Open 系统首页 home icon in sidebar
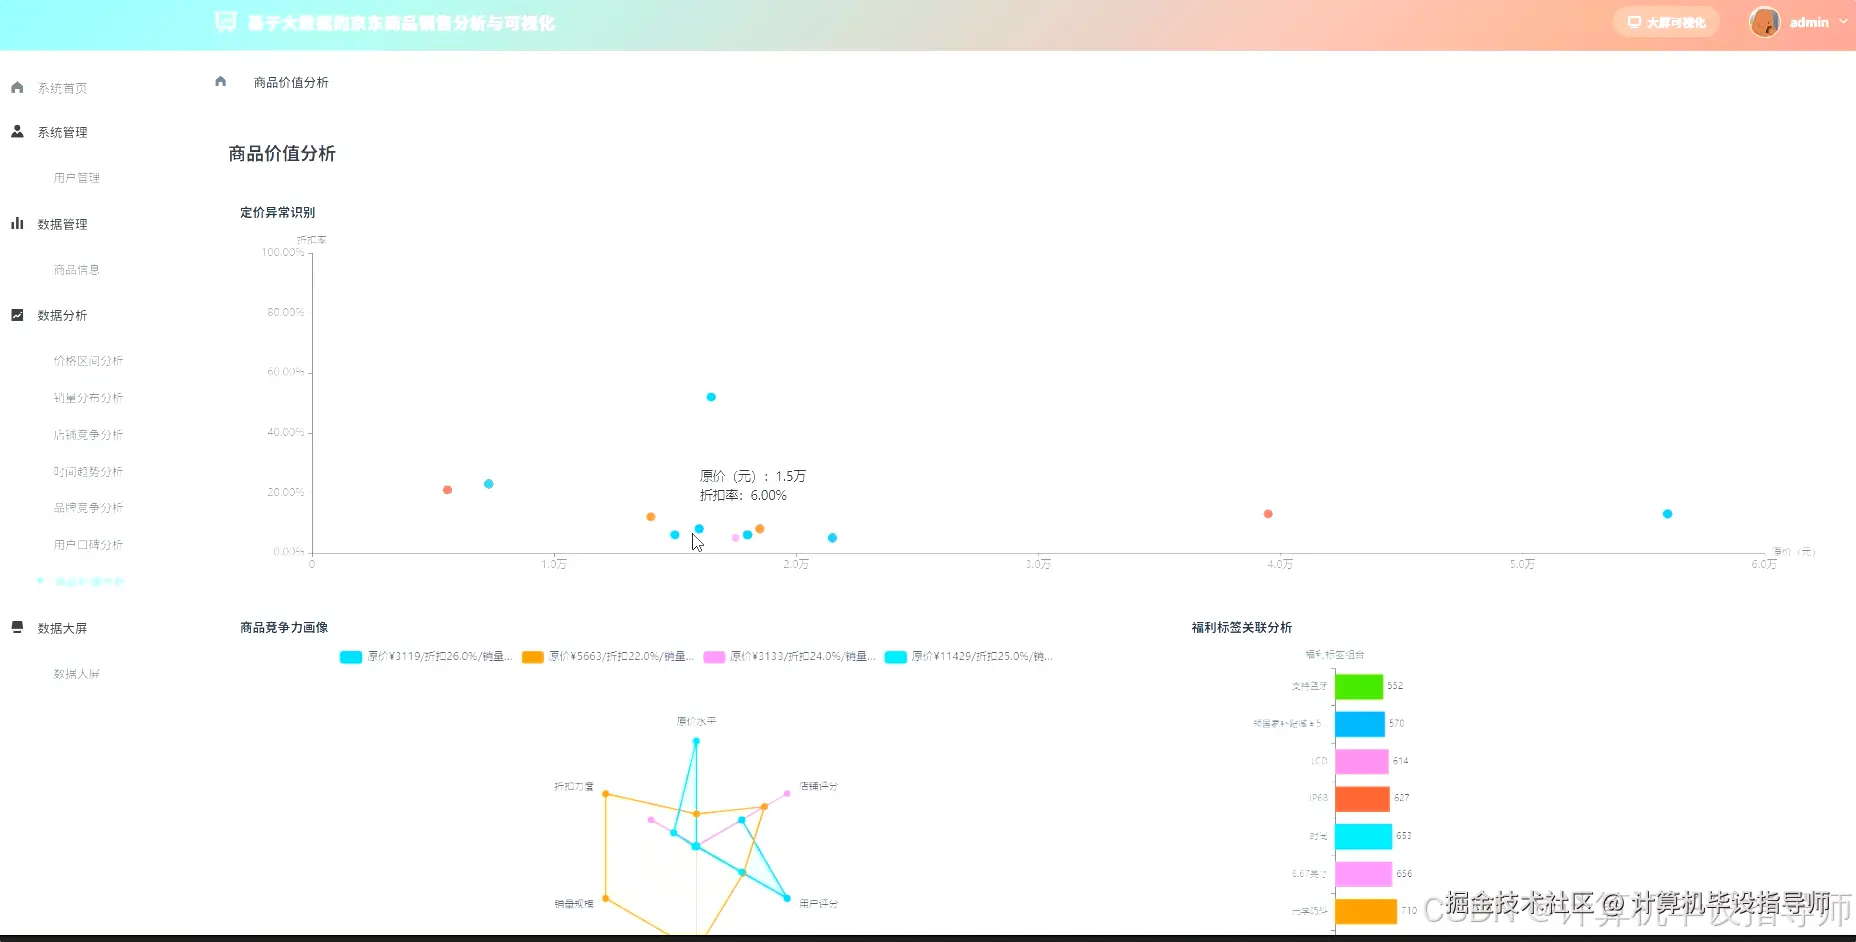 17,88
